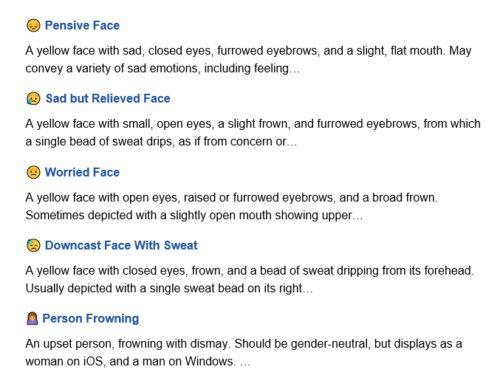The image size is (500, 375).
Task: Click the Sad but Relieved Face description text
Action: 253,133
